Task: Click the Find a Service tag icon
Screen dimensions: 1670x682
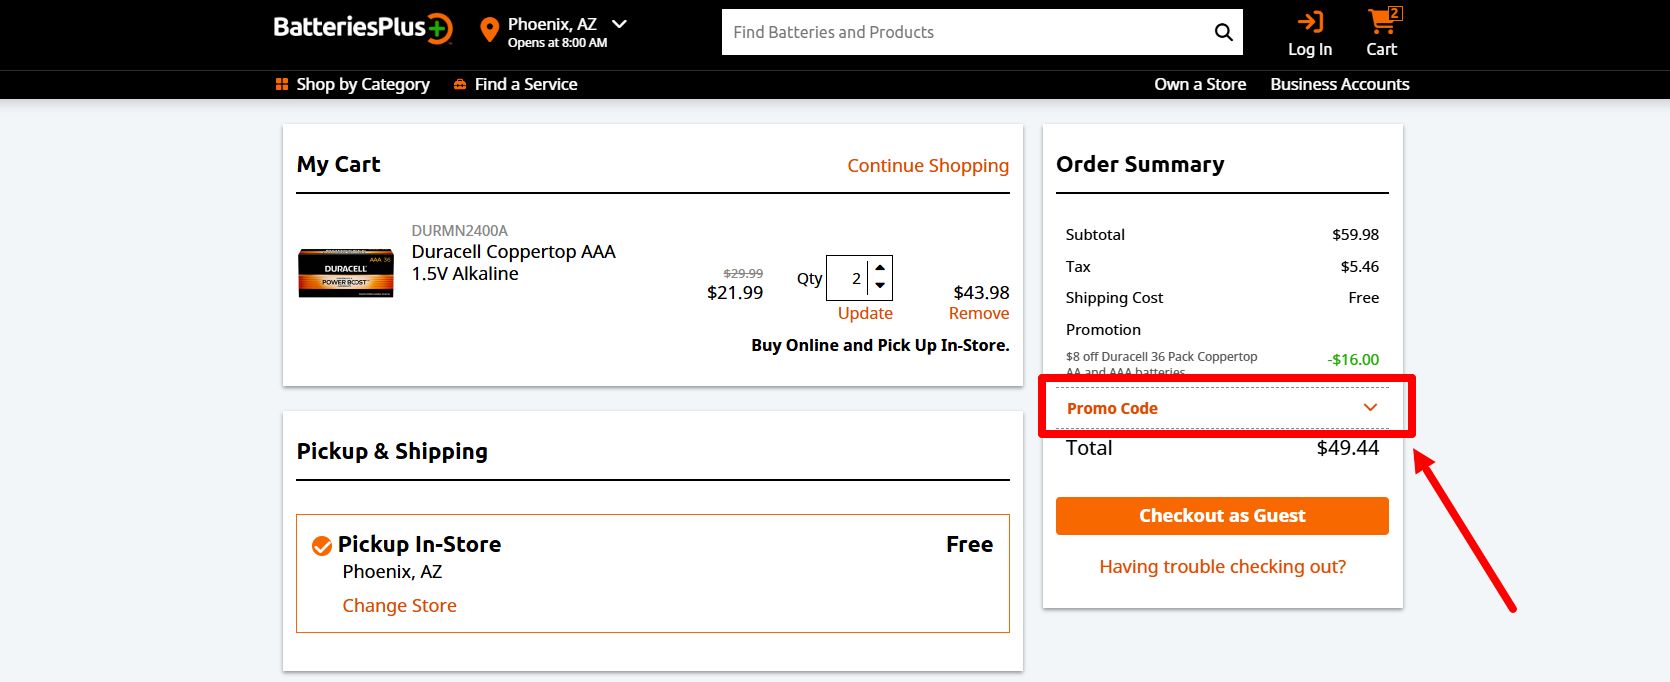Action: [x=459, y=84]
